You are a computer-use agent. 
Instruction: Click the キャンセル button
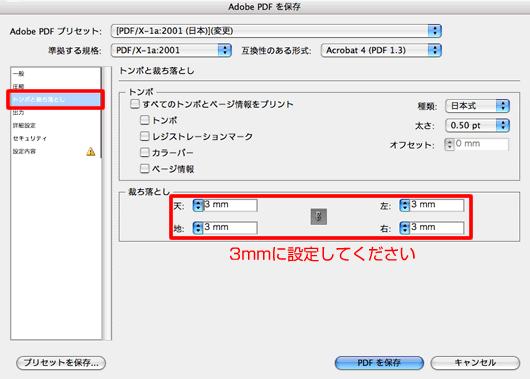[x=475, y=363]
